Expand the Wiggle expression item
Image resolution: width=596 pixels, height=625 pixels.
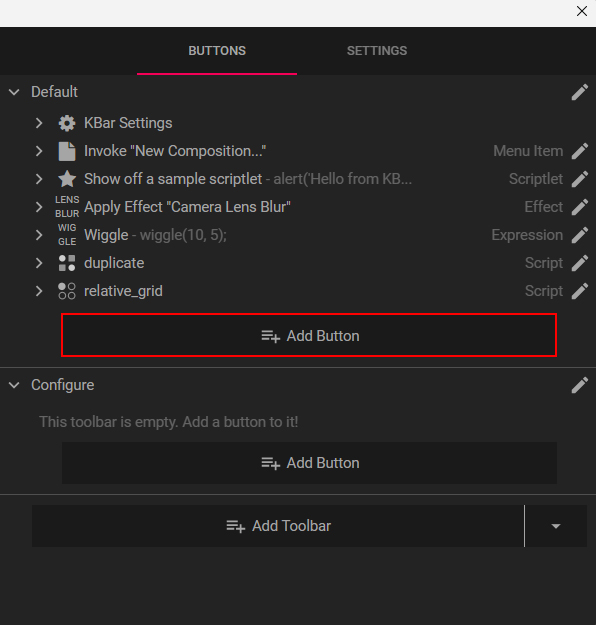[x=39, y=235]
